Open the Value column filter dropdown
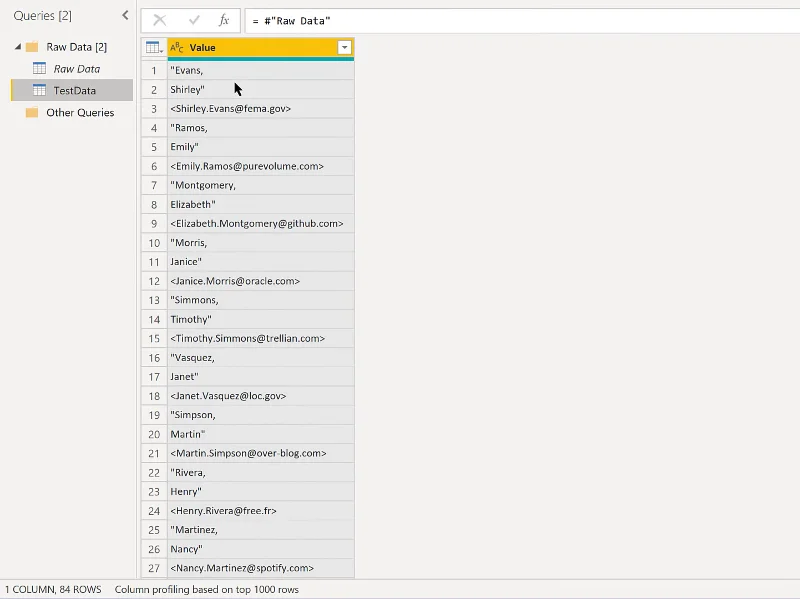800x599 pixels. [x=344, y=48]
